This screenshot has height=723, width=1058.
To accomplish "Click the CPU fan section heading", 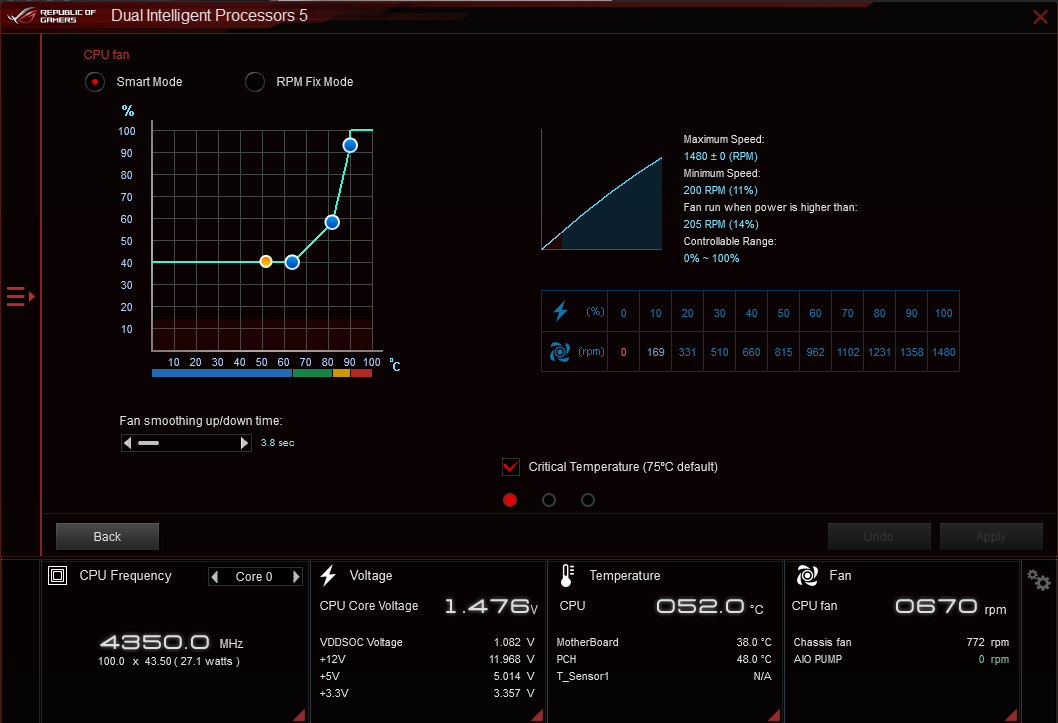I will point(107,55).
